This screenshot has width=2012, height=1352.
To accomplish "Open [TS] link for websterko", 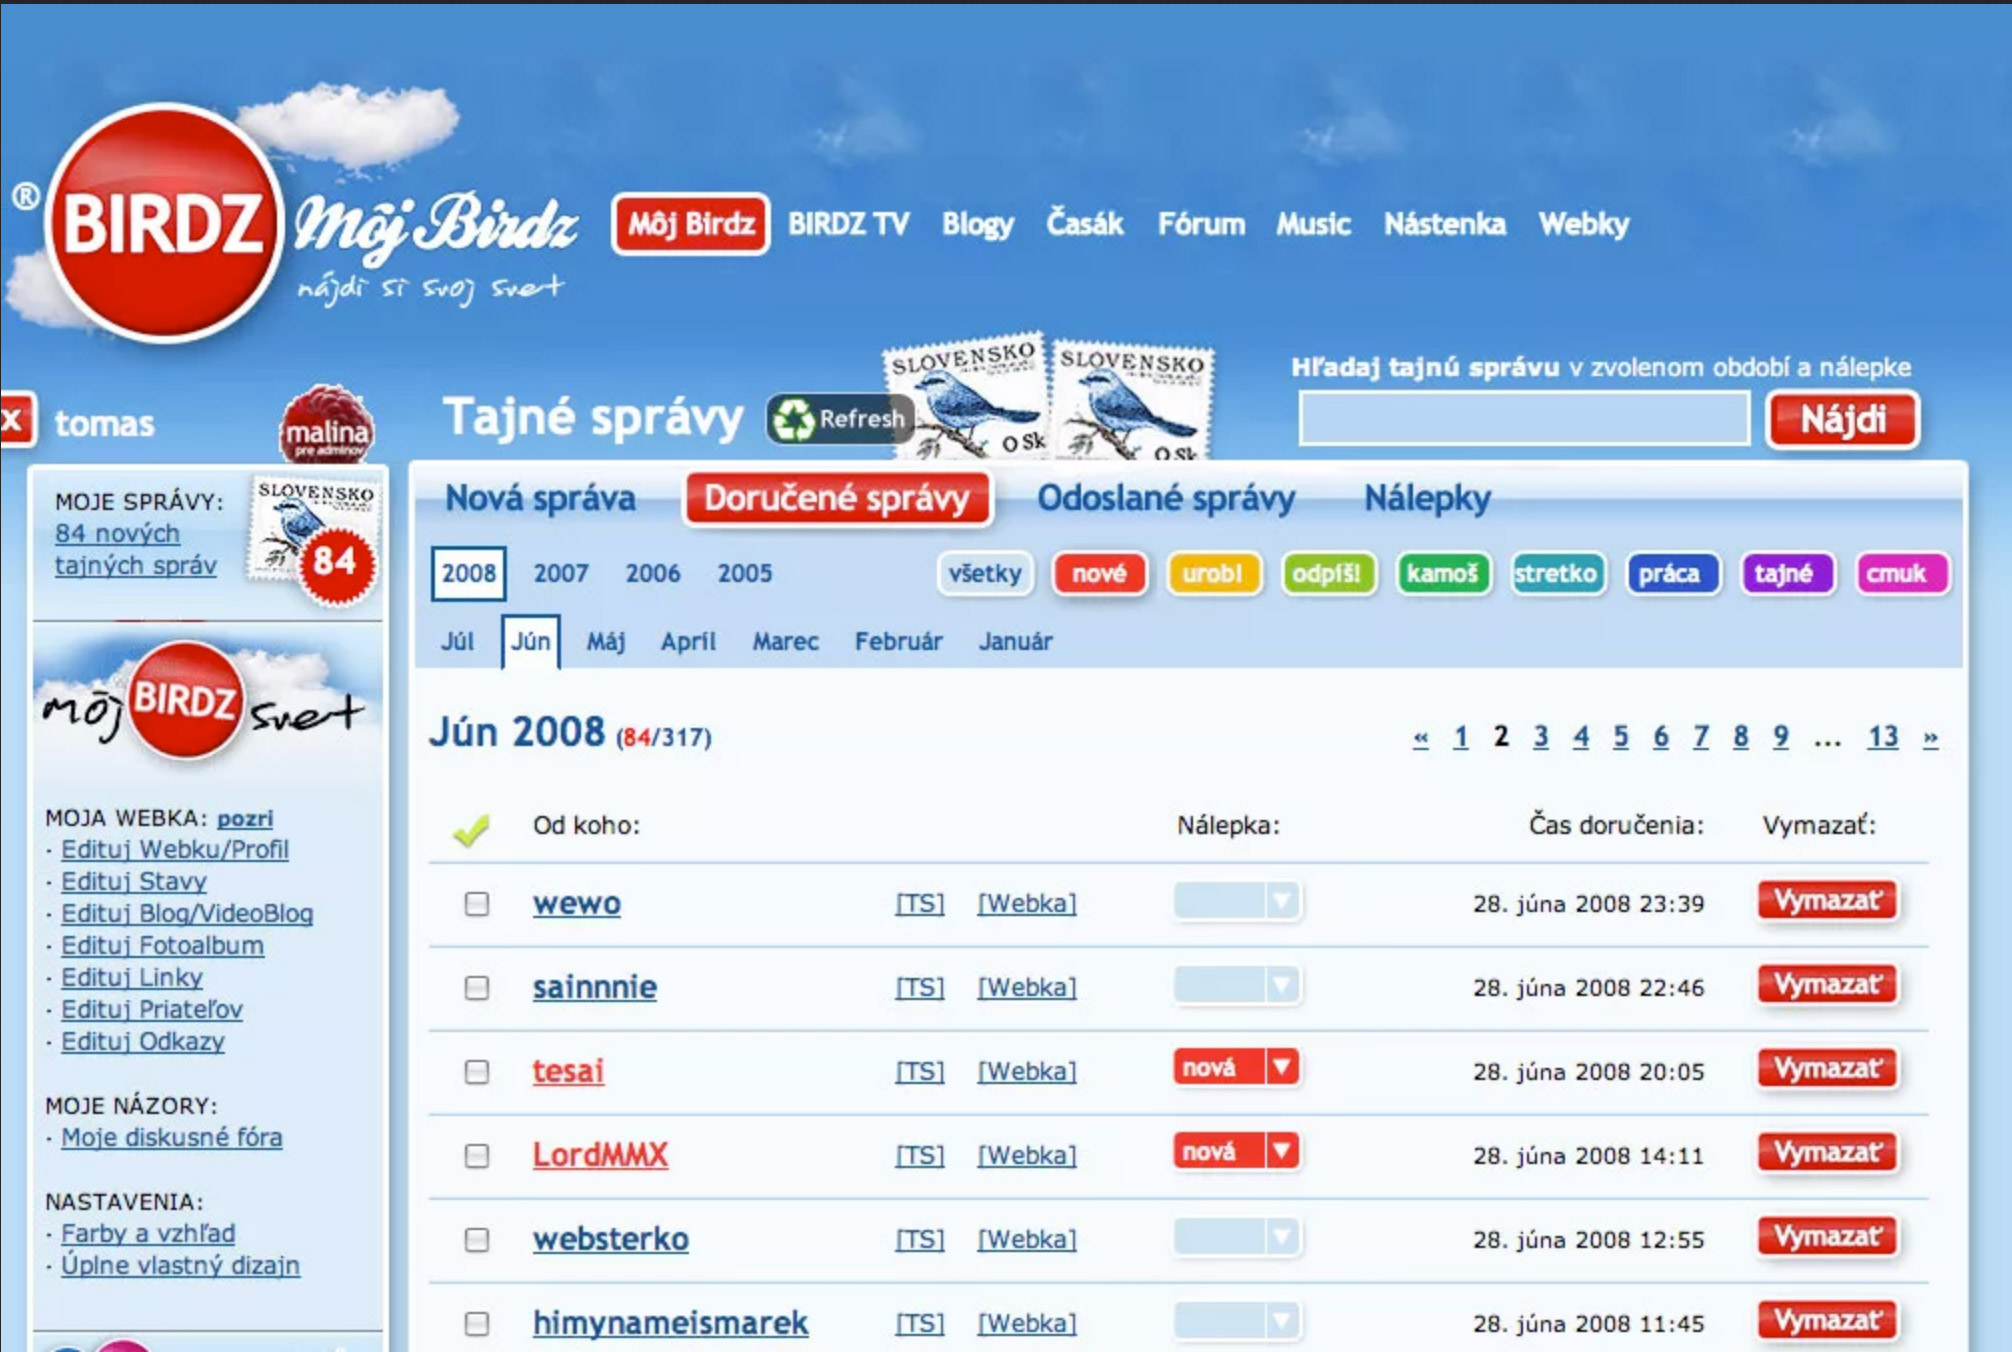I will click(x=919, y=1240).
